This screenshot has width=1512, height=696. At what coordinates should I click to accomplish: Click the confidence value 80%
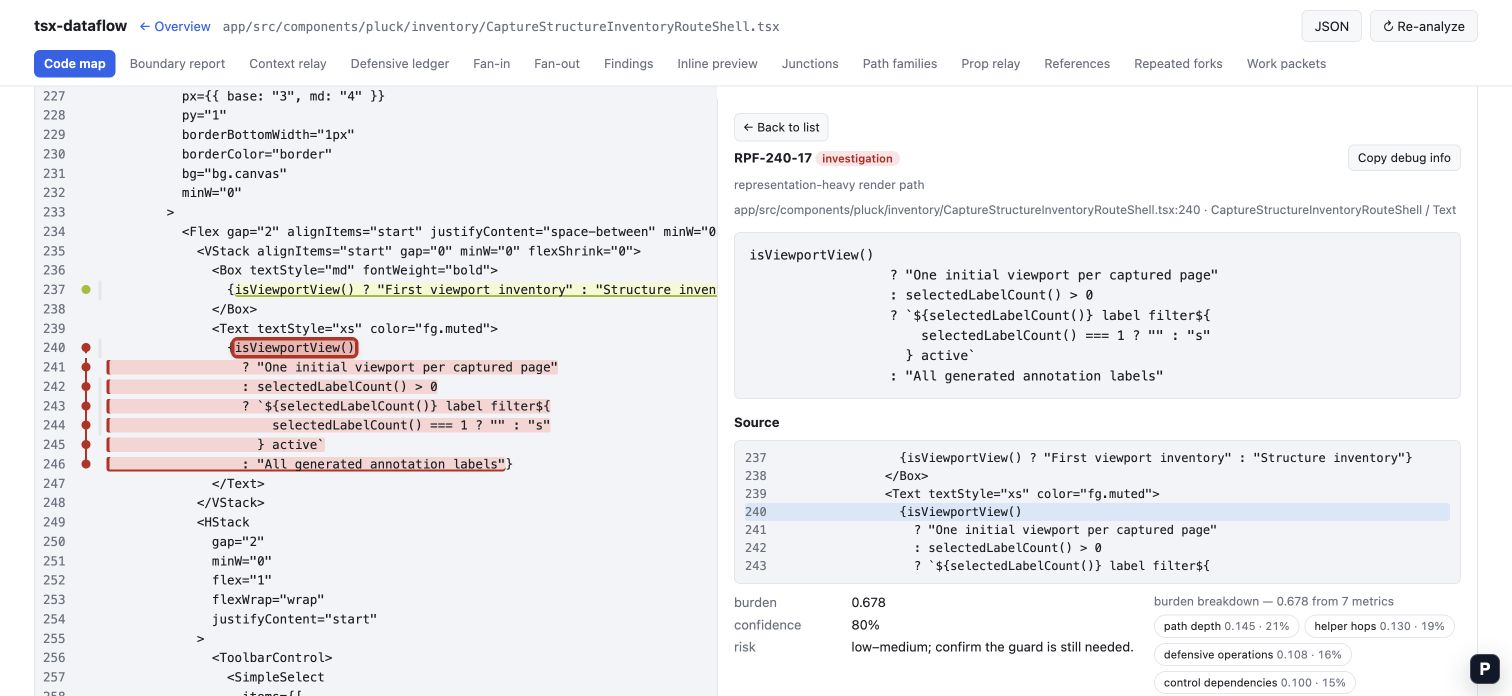pos(865,625)
